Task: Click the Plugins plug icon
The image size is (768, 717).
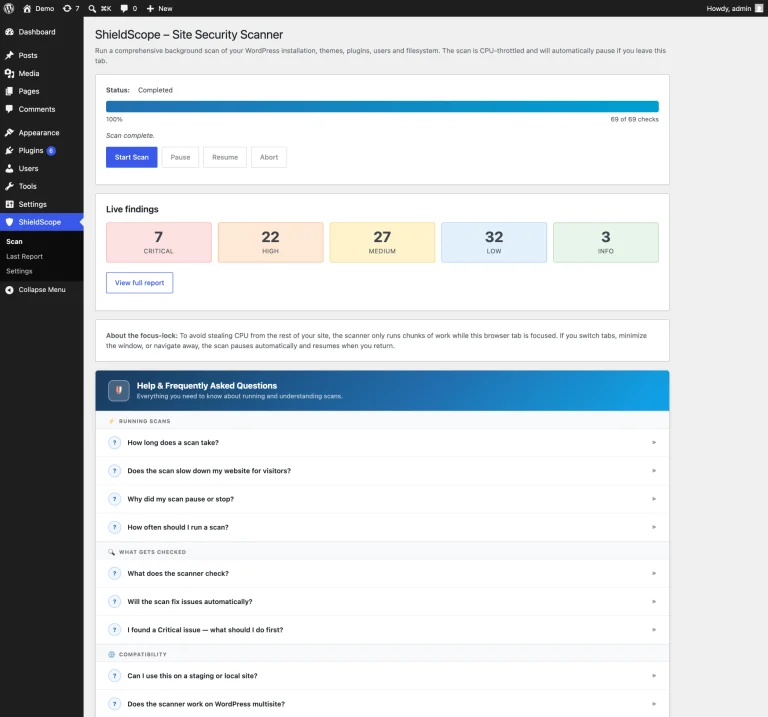Action: click(9, 150)
